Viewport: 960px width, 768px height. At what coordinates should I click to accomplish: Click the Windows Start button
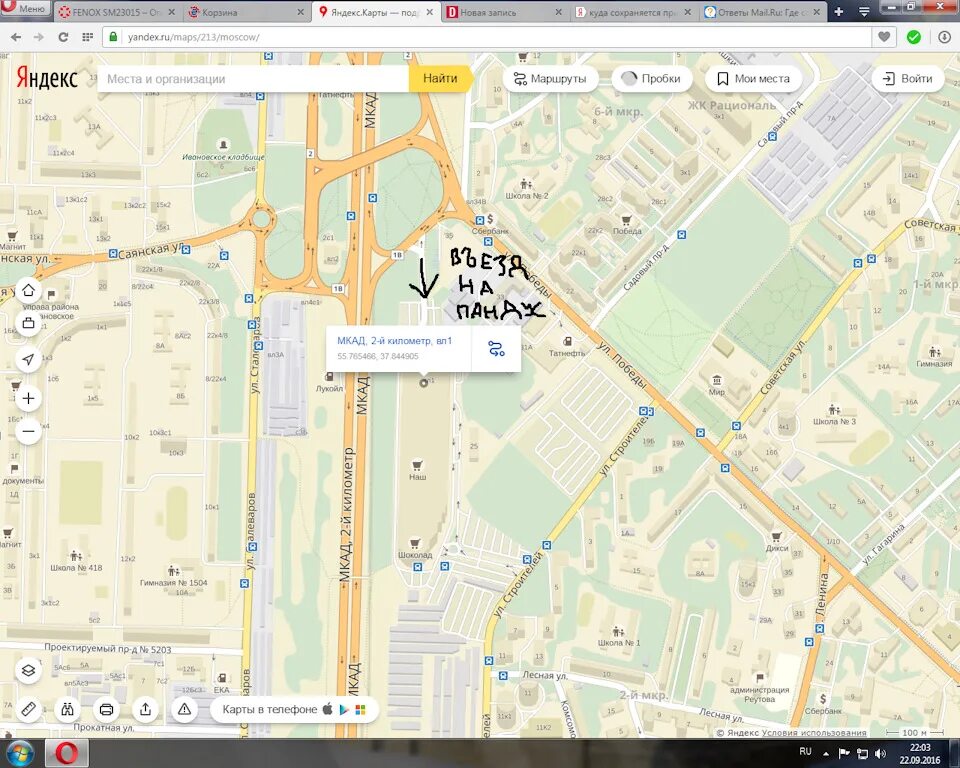(x=20, y=753)
